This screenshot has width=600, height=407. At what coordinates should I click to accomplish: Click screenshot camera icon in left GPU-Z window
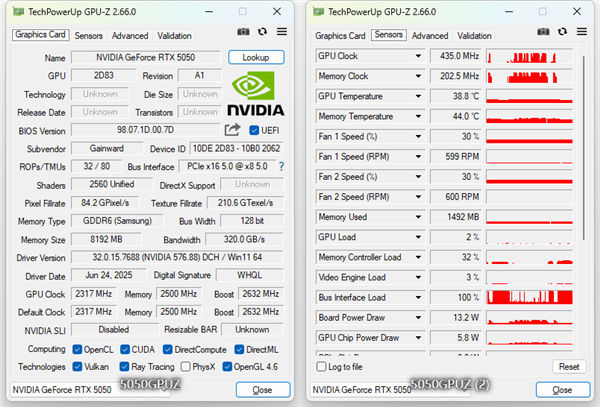coord(243,32)
